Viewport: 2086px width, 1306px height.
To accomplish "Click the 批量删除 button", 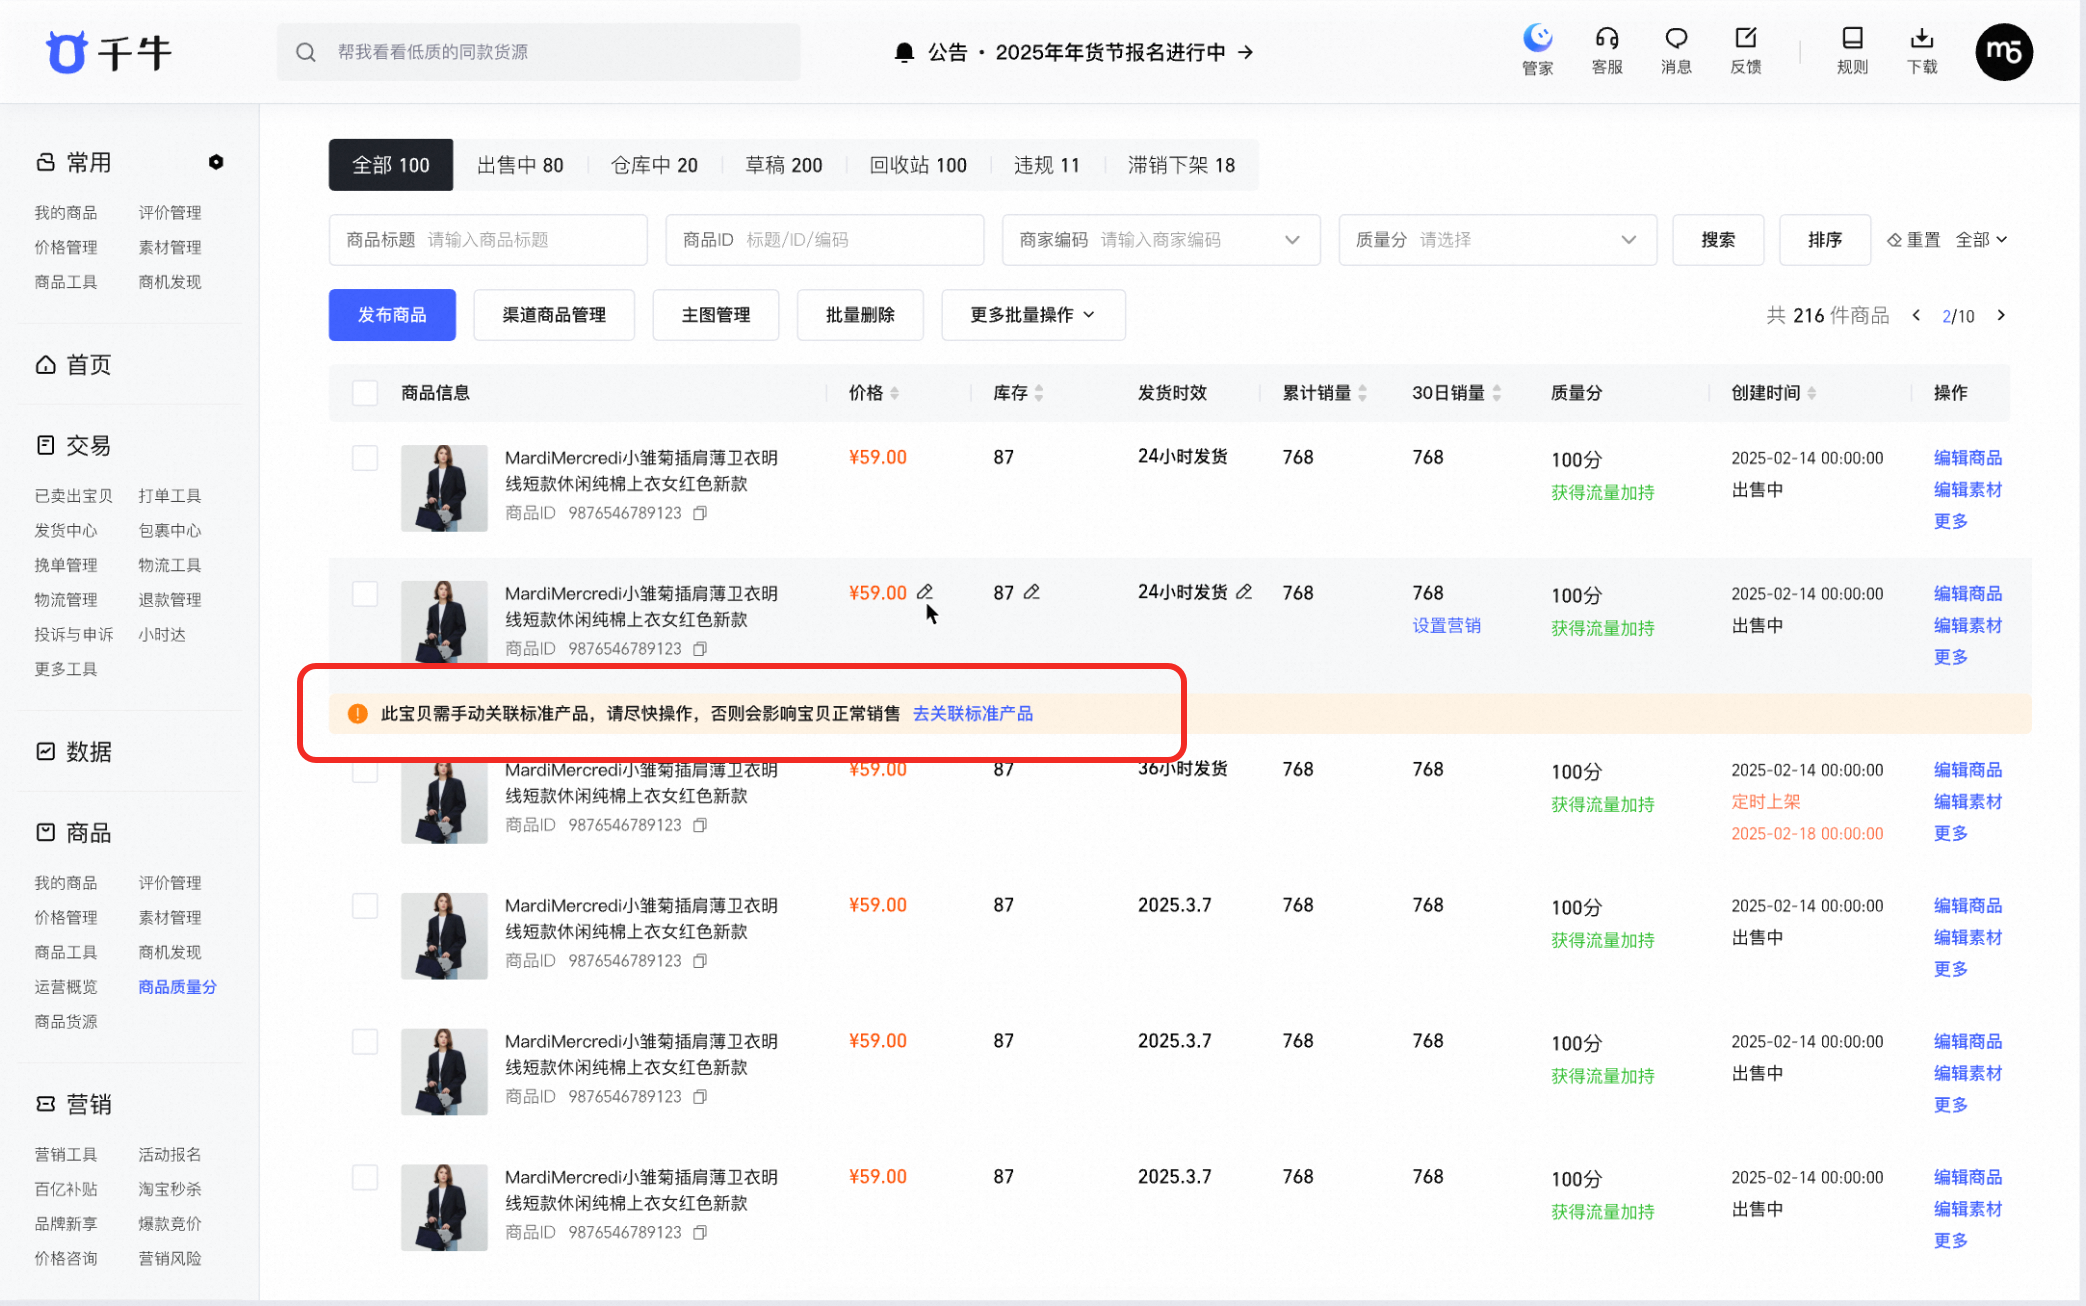I will (860, 315).
